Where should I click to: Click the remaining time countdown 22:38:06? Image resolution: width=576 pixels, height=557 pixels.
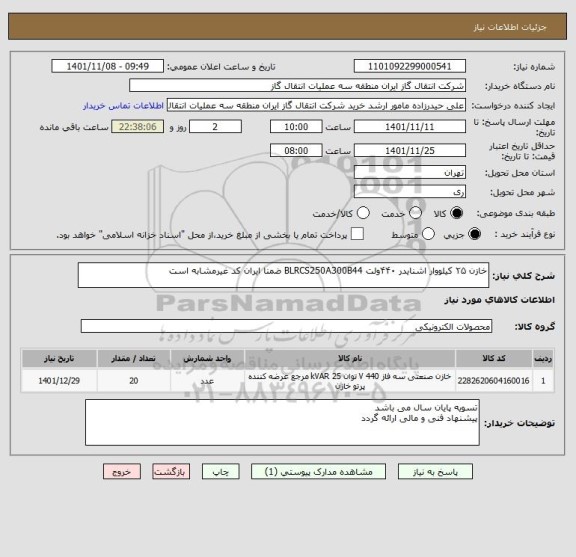click(x=138, y=127)
